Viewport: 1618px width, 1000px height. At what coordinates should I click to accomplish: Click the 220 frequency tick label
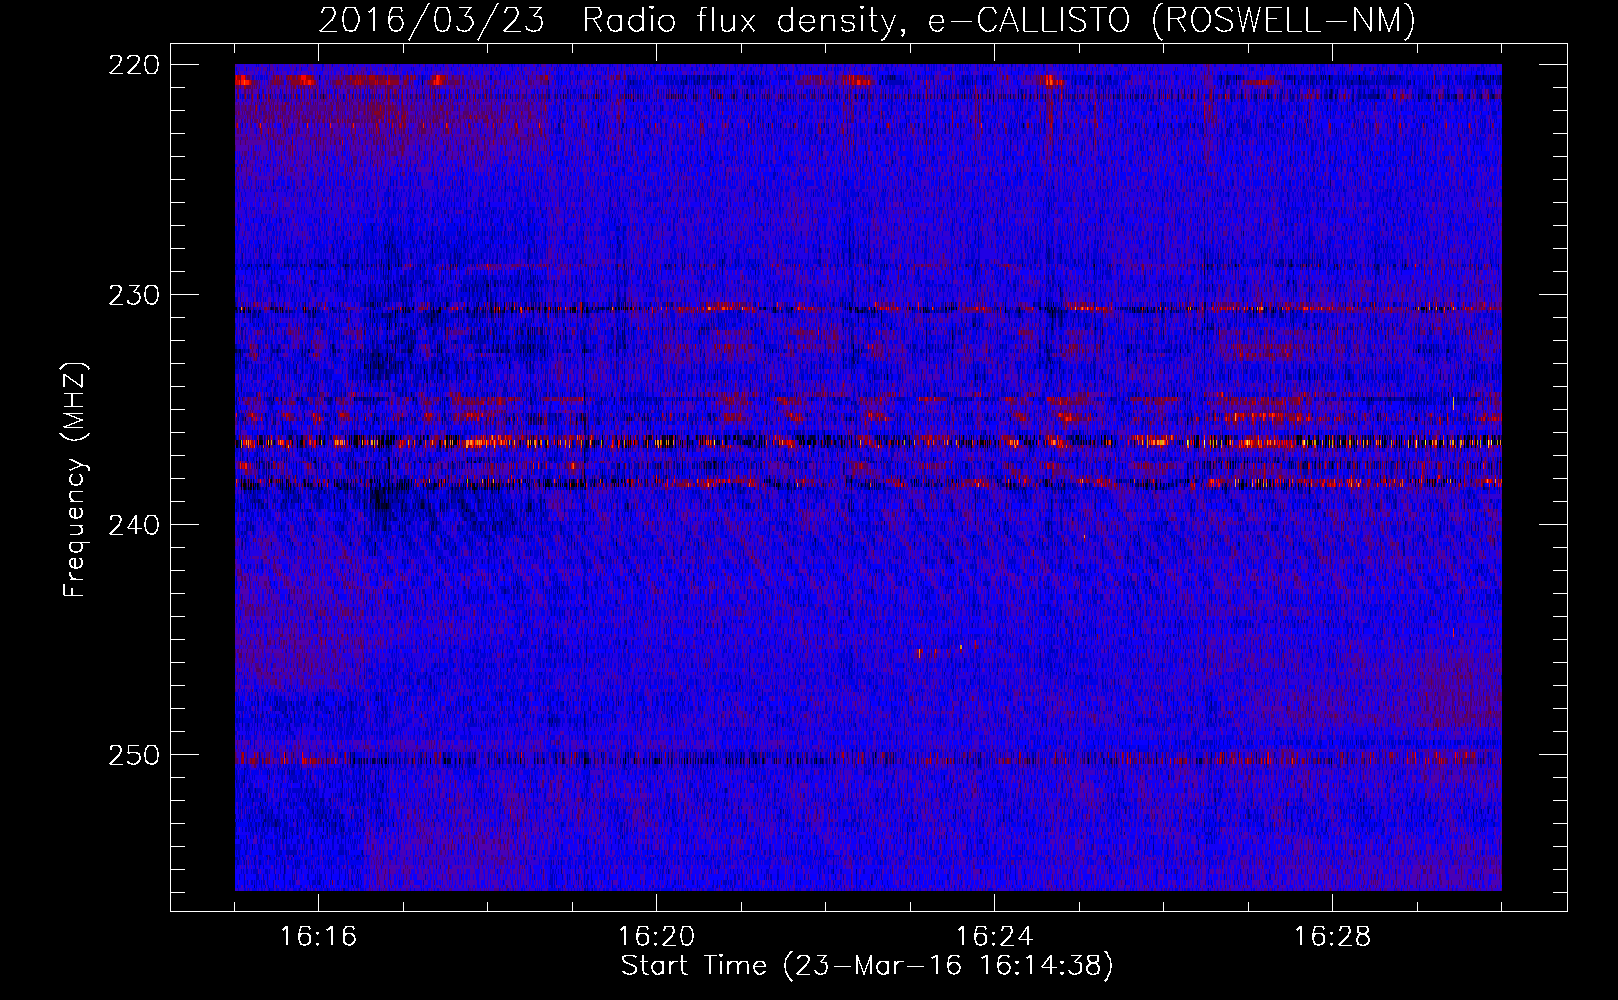click(134, 65)
